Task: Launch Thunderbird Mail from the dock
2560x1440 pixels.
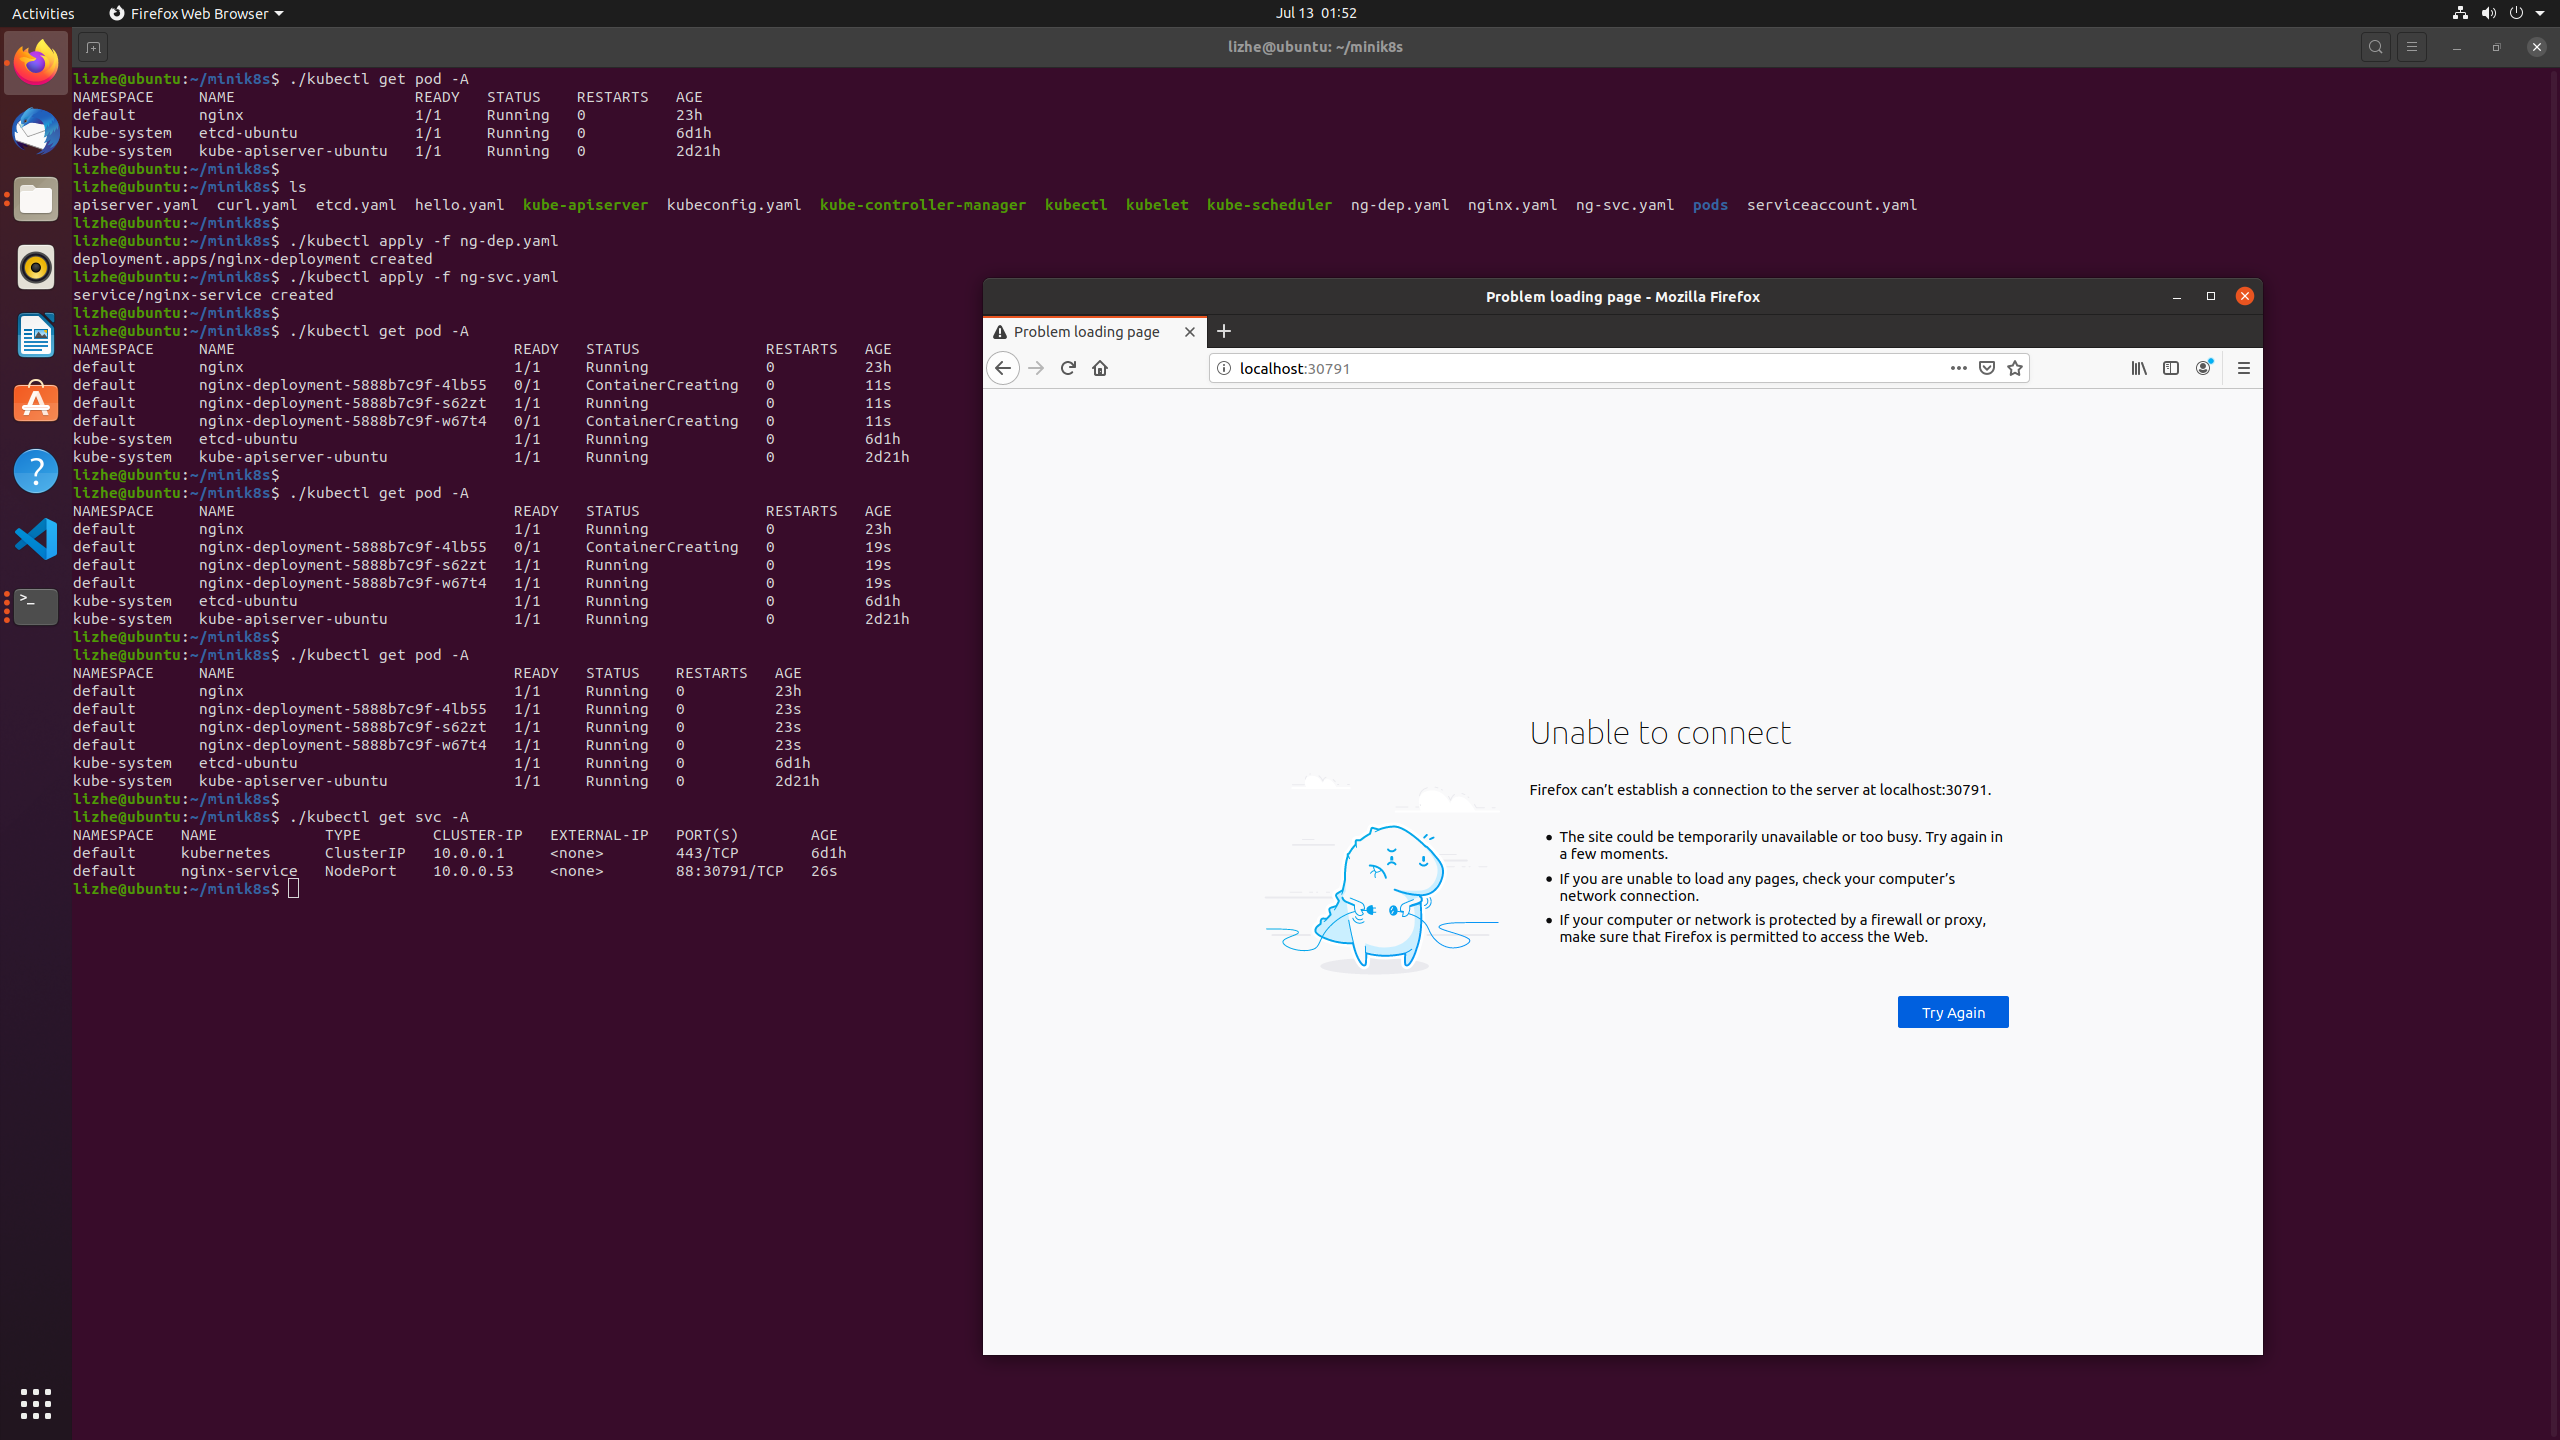Action: (x=36, y=131)
